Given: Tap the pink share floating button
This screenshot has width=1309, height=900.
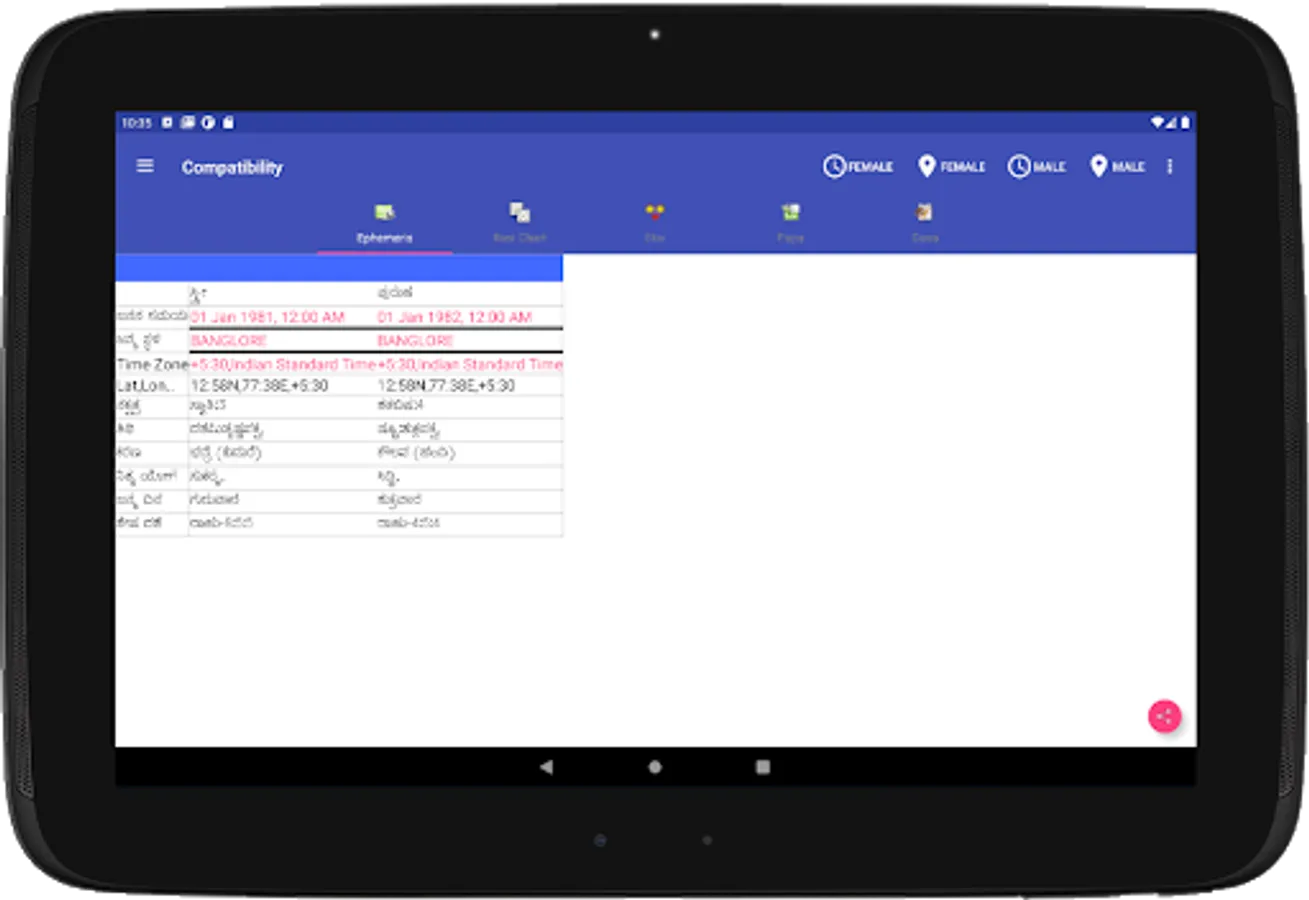Looking at the screenshot, I should coord(1164,716).
